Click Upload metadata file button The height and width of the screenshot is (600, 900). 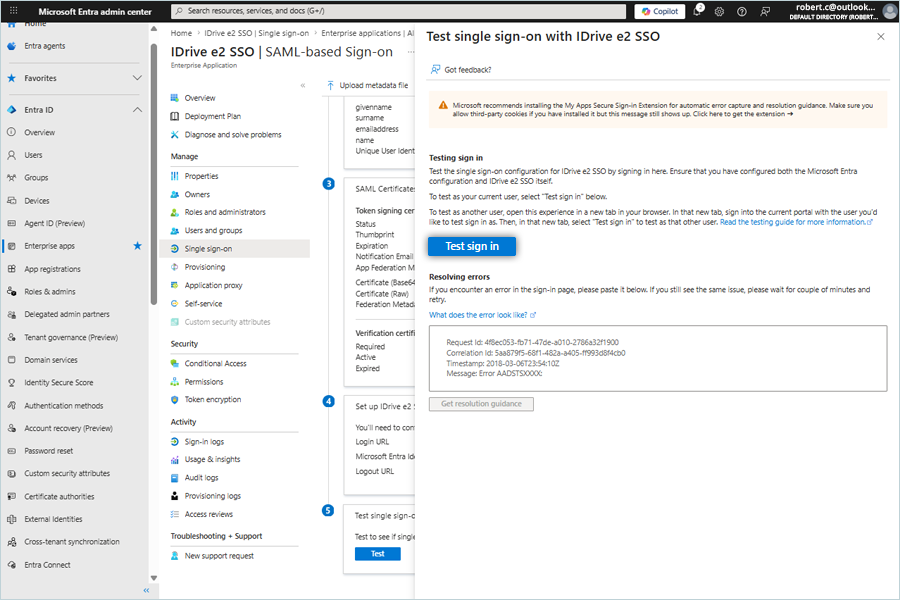tap(368, 86)
